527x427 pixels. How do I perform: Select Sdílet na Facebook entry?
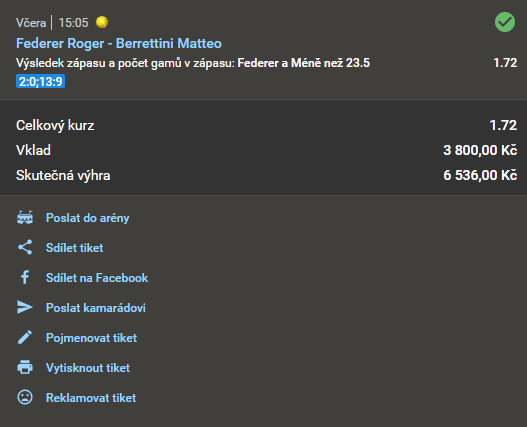(x=97, y=278)
